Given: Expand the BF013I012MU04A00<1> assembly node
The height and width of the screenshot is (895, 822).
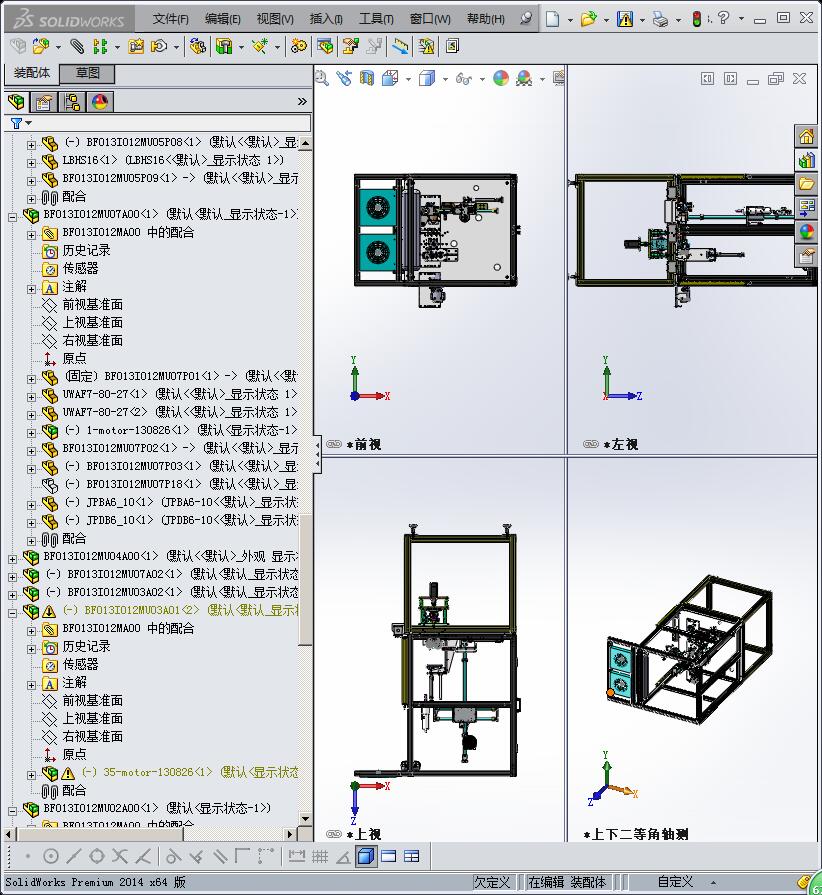Looking at the screenshot, I should pos(13,559).
